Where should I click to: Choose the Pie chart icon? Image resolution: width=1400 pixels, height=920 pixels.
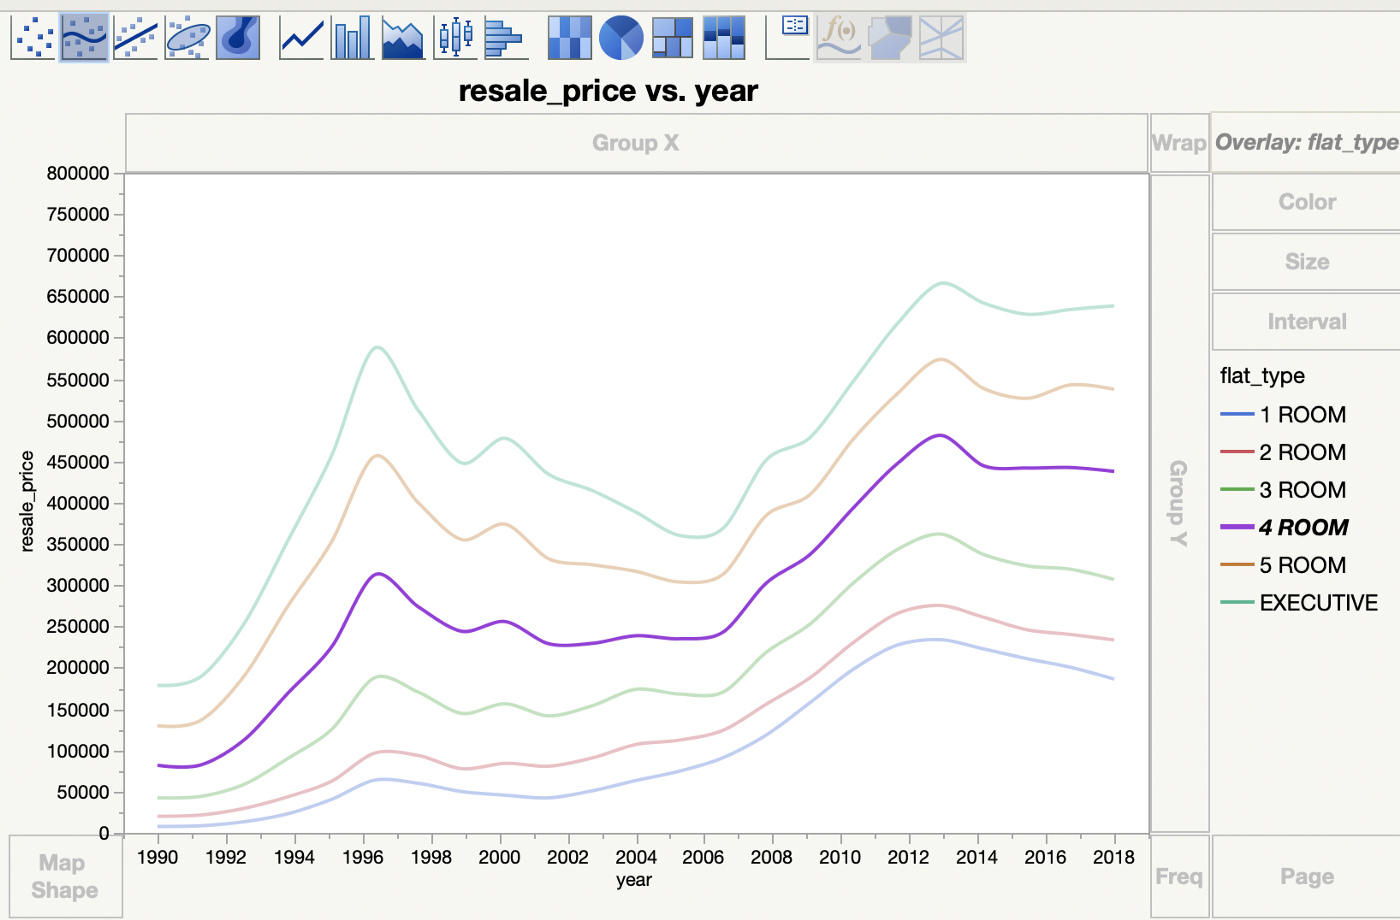pyautogui.click(x=621, y=38)
